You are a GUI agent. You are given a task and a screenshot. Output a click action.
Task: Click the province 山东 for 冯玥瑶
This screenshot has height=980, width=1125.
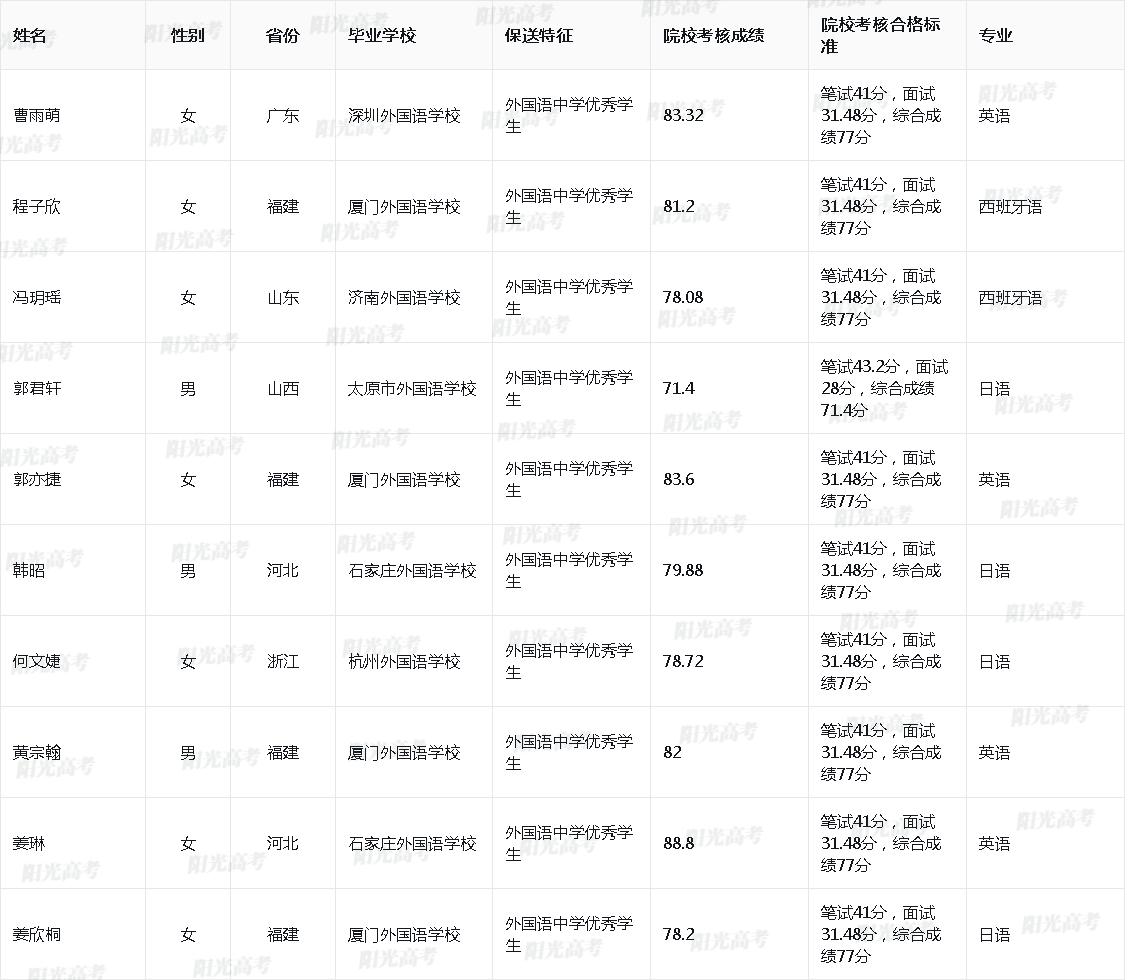[x=283, y=298]
